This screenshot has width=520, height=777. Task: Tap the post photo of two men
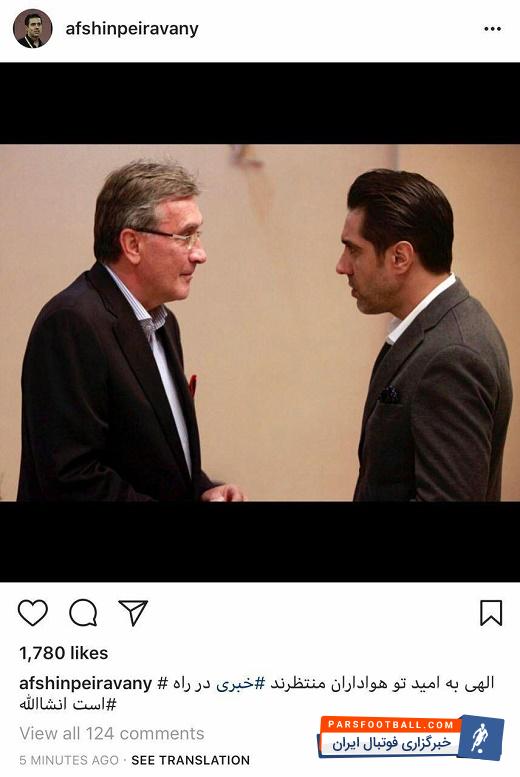(x=260, y=323)
